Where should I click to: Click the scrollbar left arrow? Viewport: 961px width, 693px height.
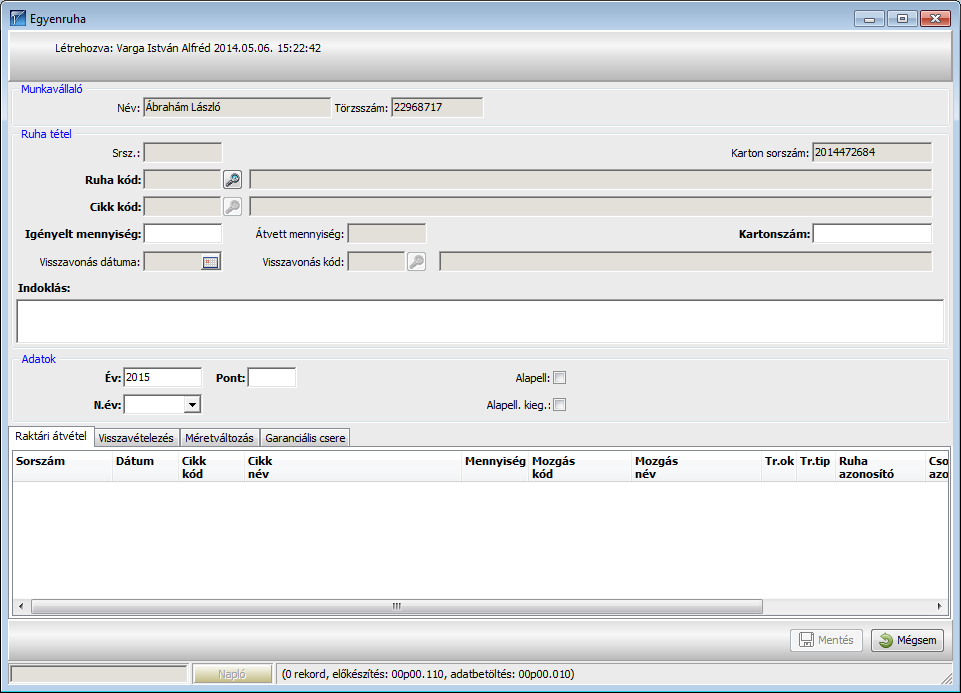[x=21, y=606]
